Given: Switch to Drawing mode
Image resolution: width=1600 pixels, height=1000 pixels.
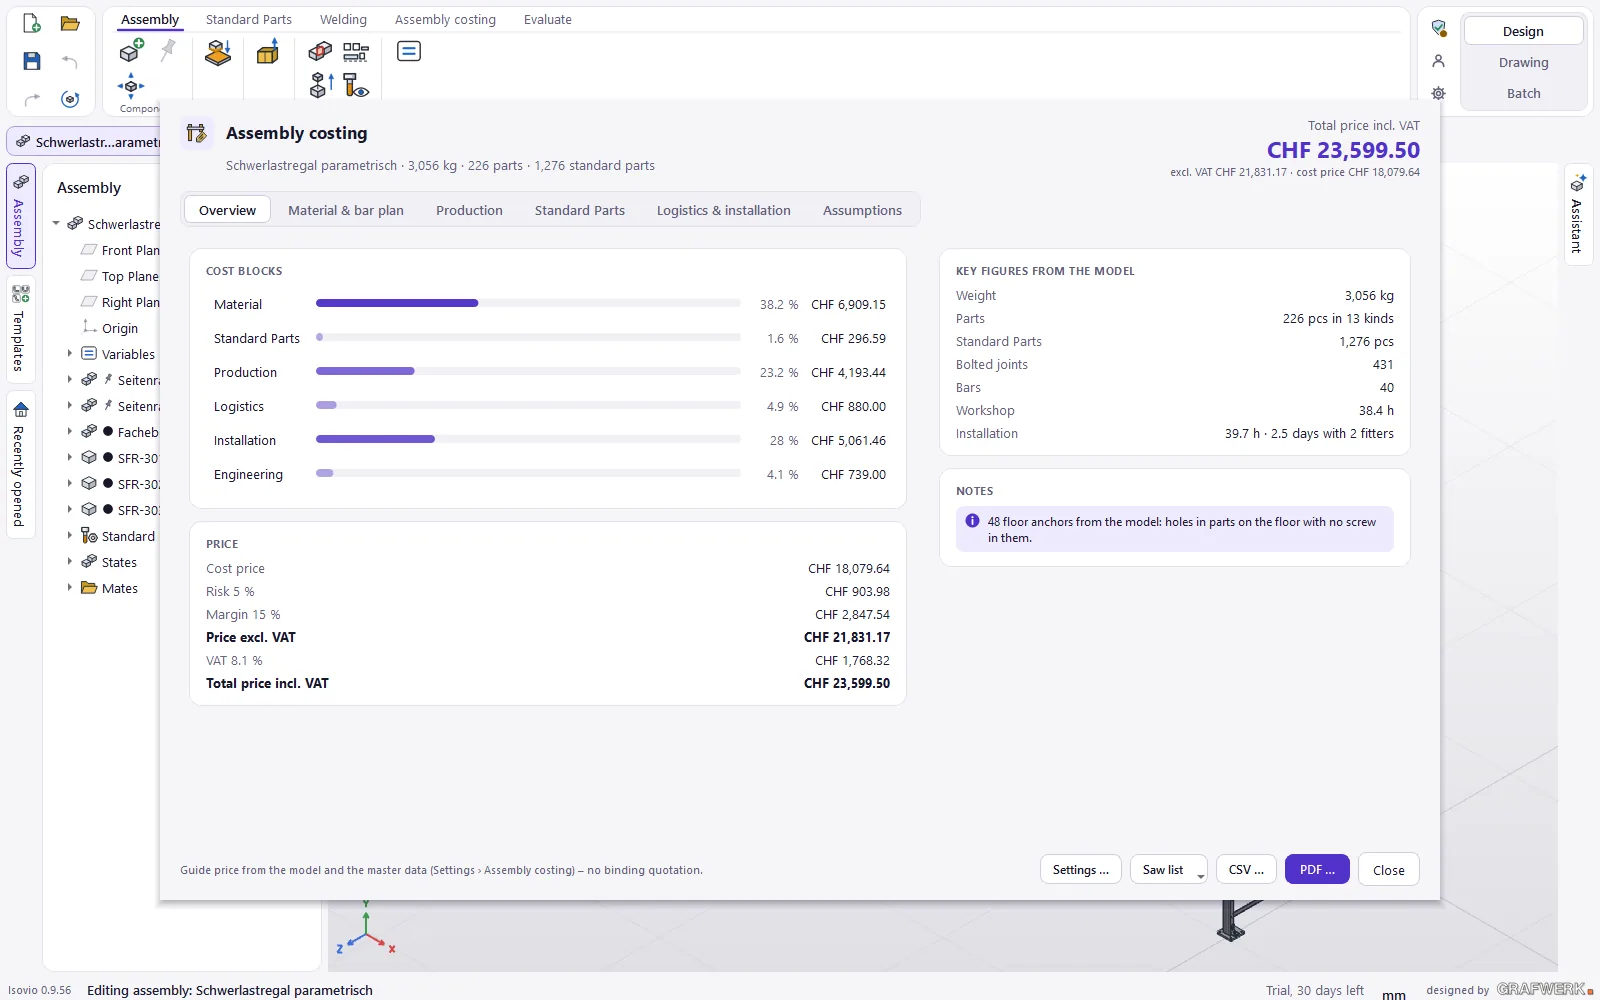Looking at the screenshot, I should click(1523, 62).
